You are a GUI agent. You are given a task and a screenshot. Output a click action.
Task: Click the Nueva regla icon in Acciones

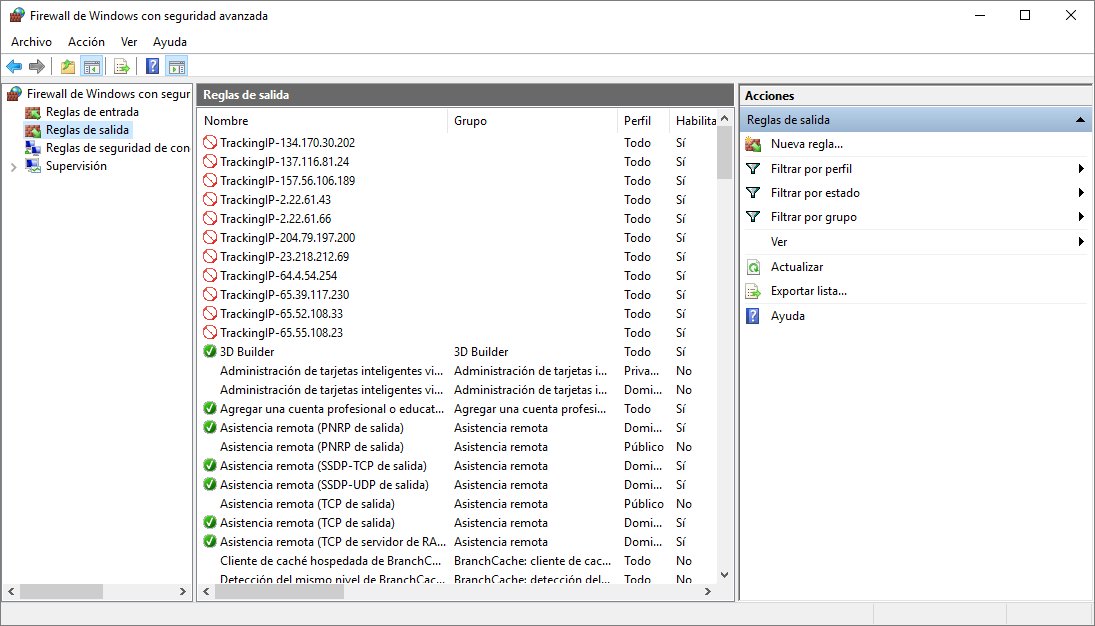pyautogui.click(x=753, y=144)
